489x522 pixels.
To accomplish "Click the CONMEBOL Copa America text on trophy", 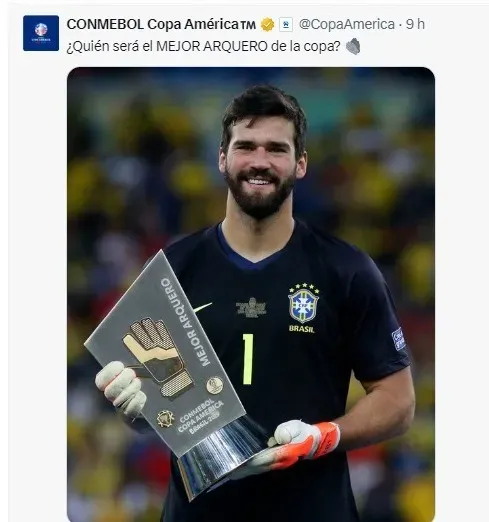I will tap(201, 415).
